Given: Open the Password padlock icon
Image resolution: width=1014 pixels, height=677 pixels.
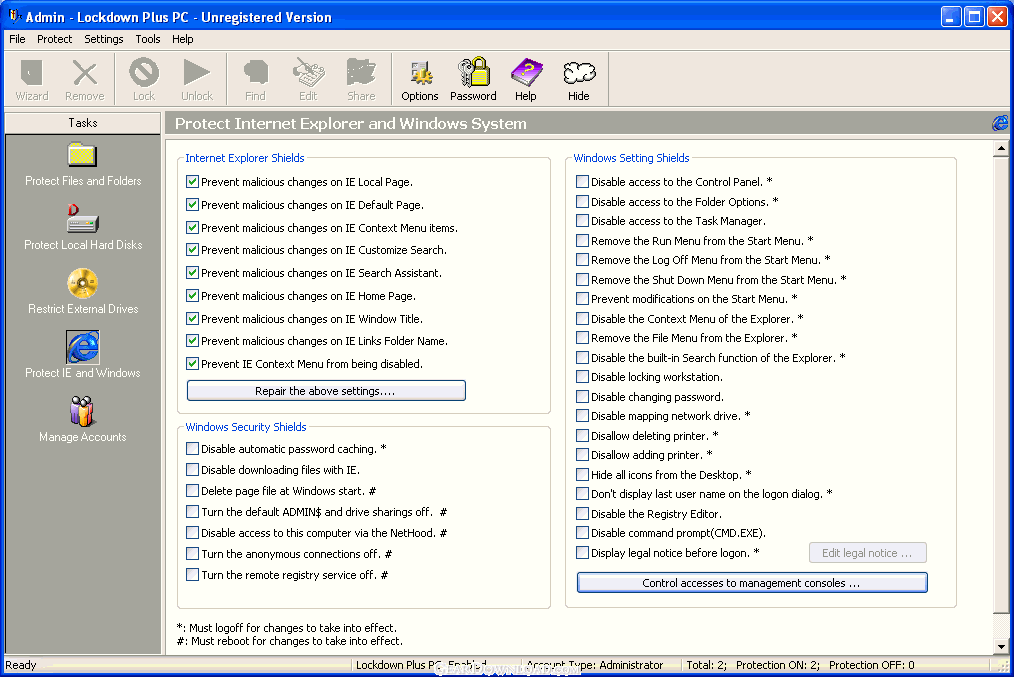Looking at the screenshot, I should tap(473, 80).
